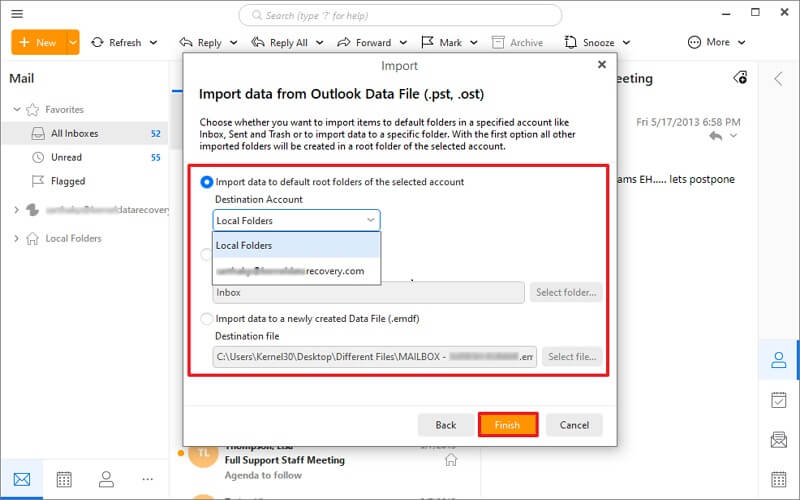Open the More toolbar menu
Screen dimensions: 800x500
click(x=716, y=42)
